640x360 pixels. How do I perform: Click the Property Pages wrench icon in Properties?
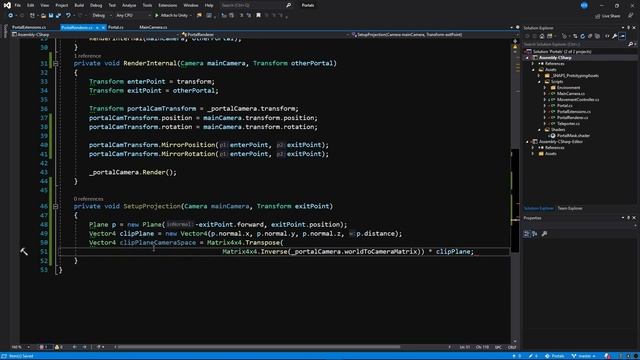click(x=544, y=234)
